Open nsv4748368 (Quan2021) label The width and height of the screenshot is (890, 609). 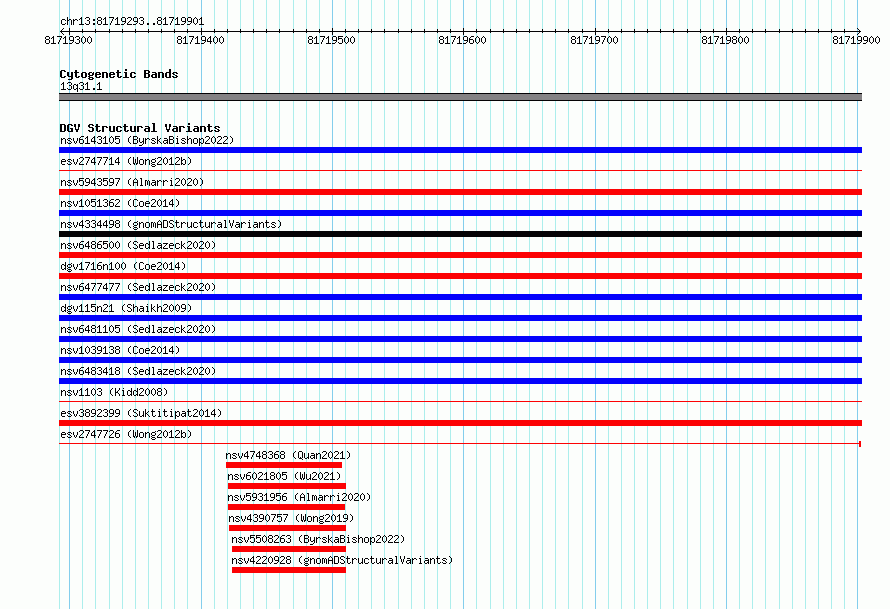pos(288,455)
